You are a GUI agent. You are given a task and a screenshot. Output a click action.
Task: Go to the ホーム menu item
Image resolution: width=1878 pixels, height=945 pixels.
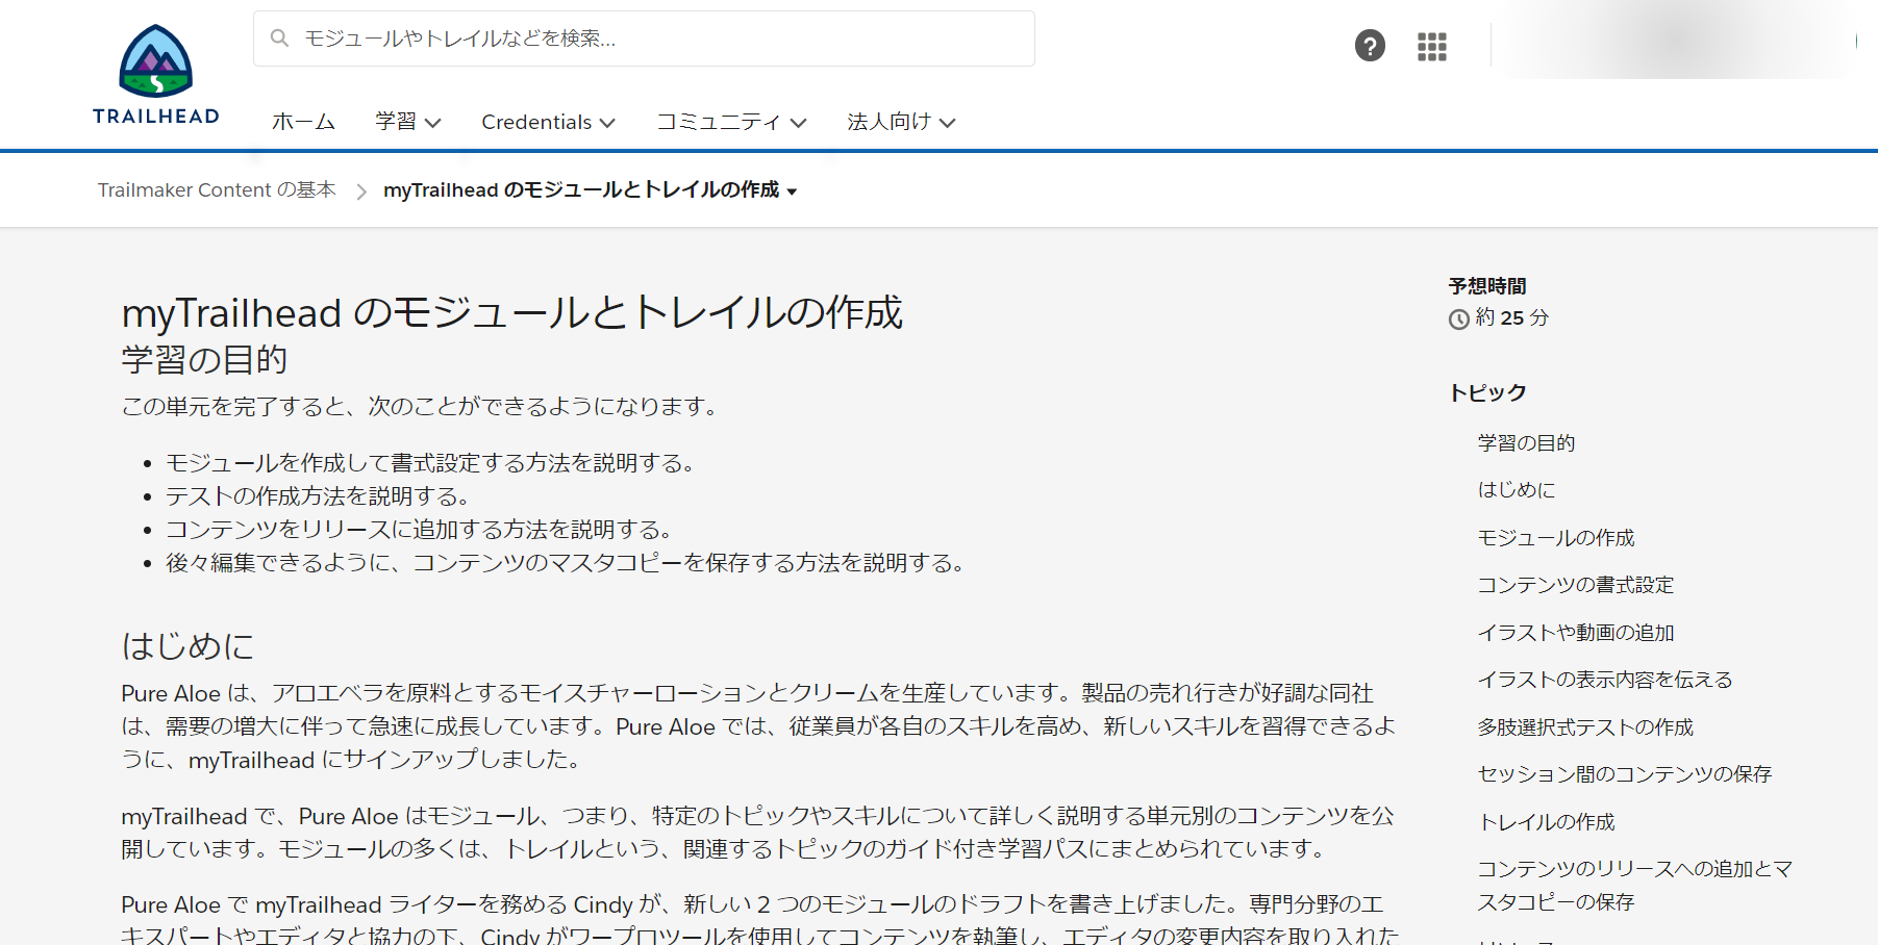click(303, 122)
